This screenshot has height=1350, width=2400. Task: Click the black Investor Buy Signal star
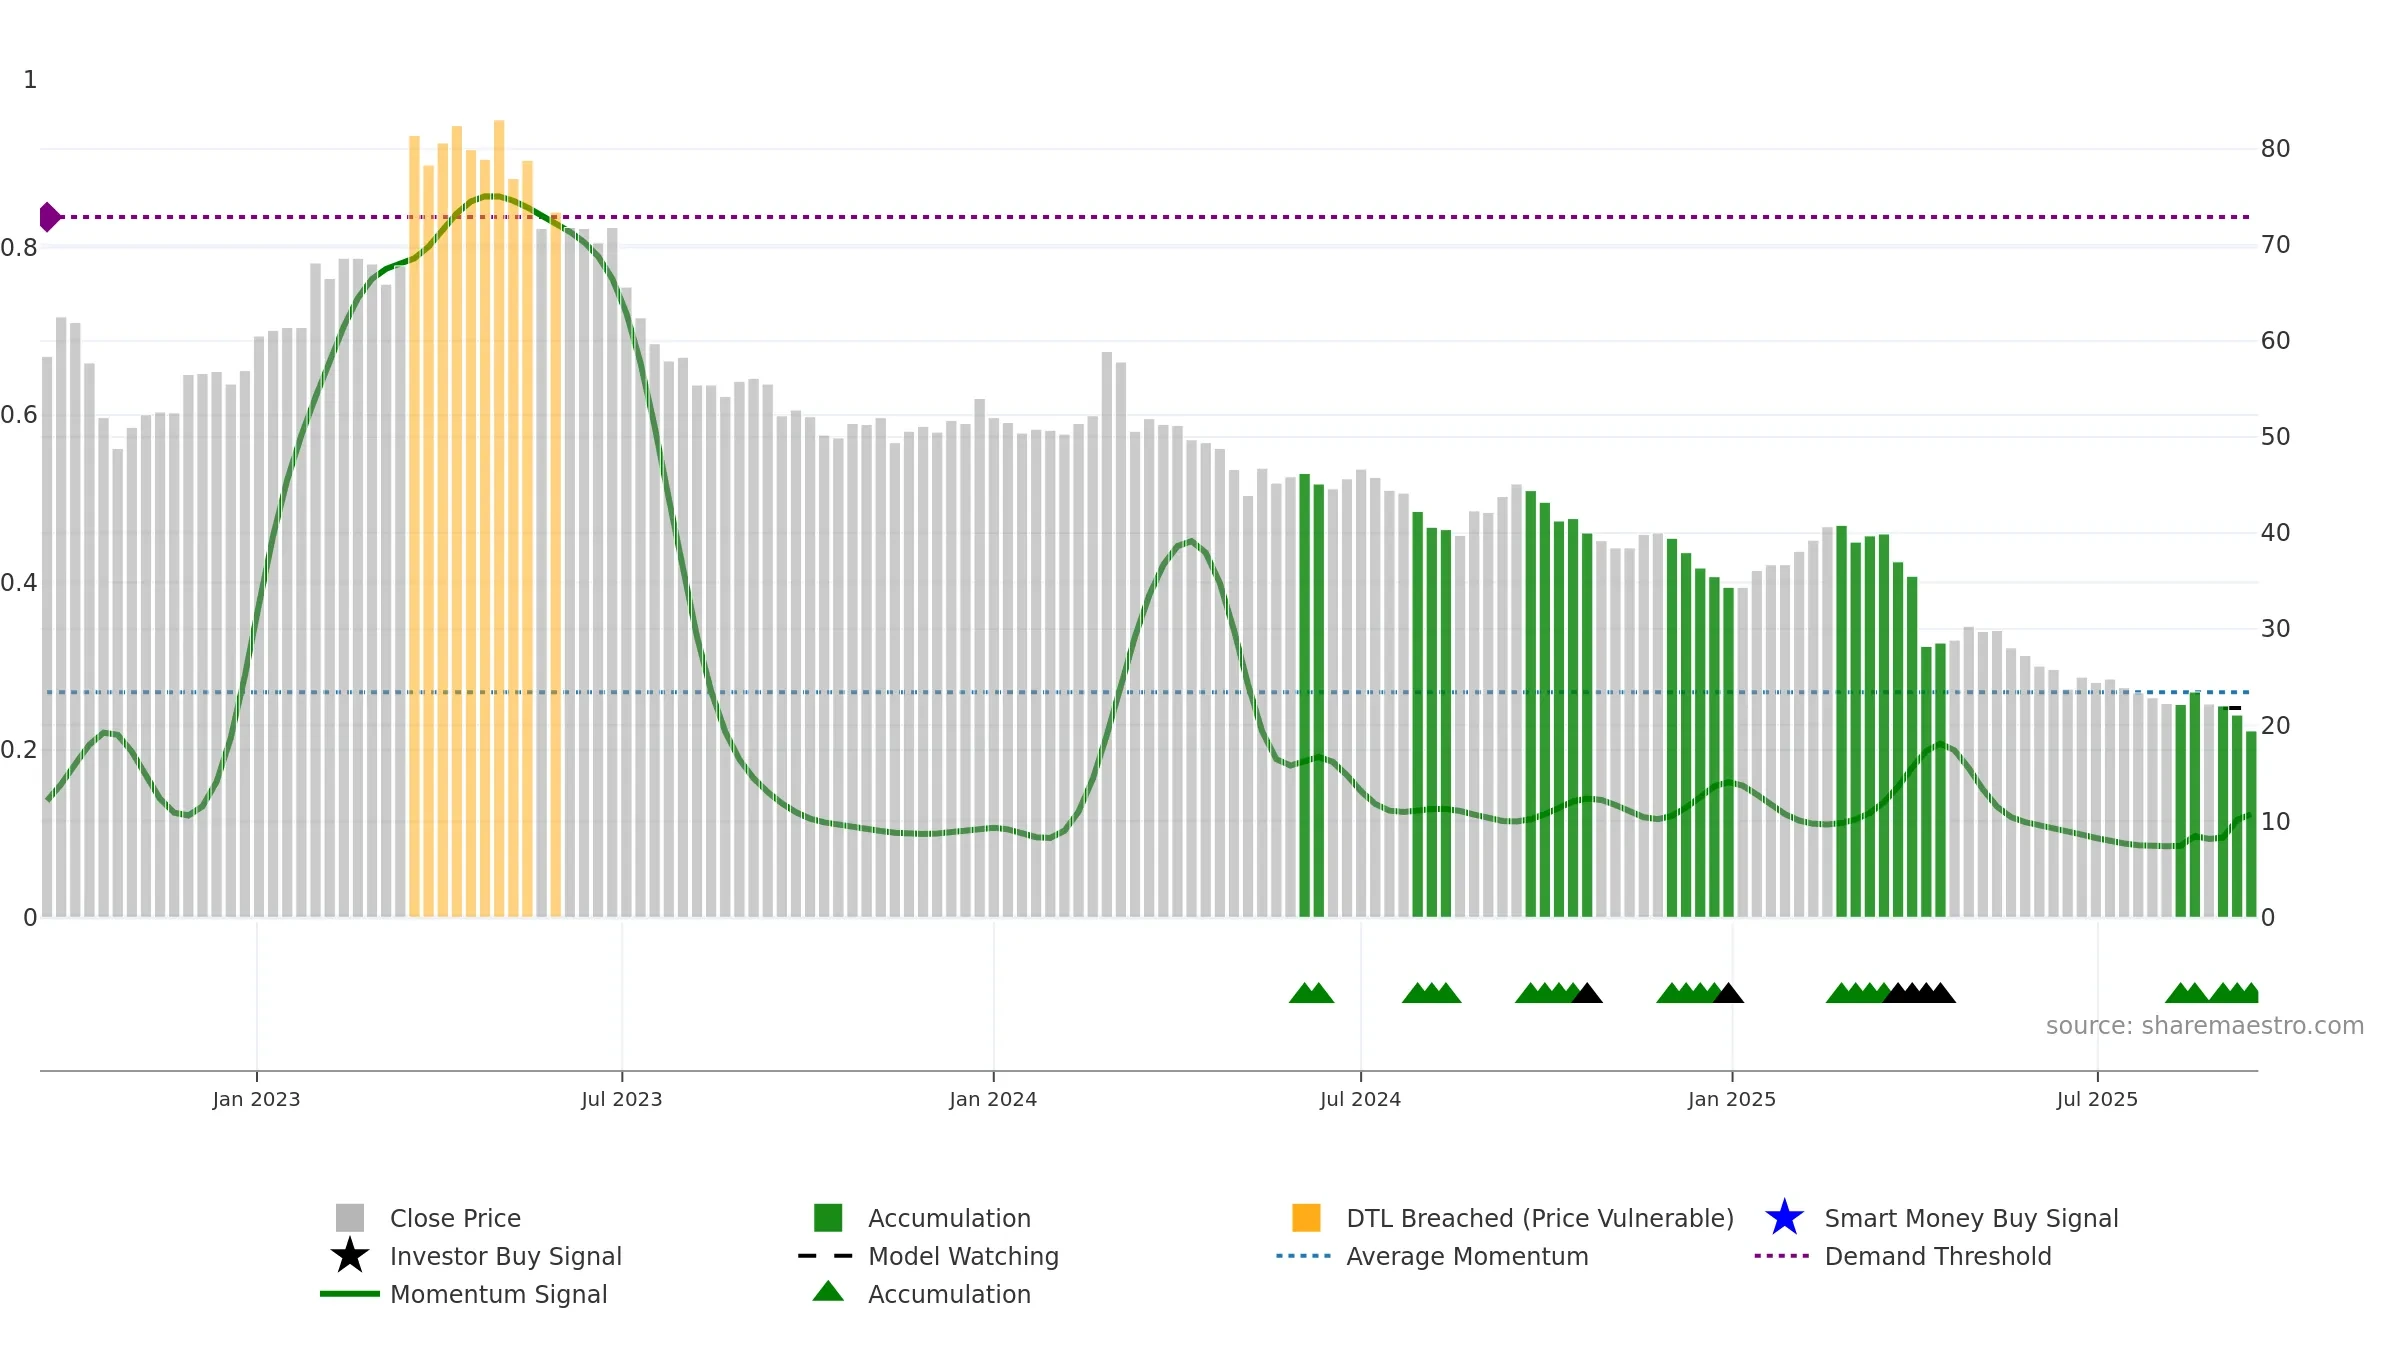pos(350,1255)
